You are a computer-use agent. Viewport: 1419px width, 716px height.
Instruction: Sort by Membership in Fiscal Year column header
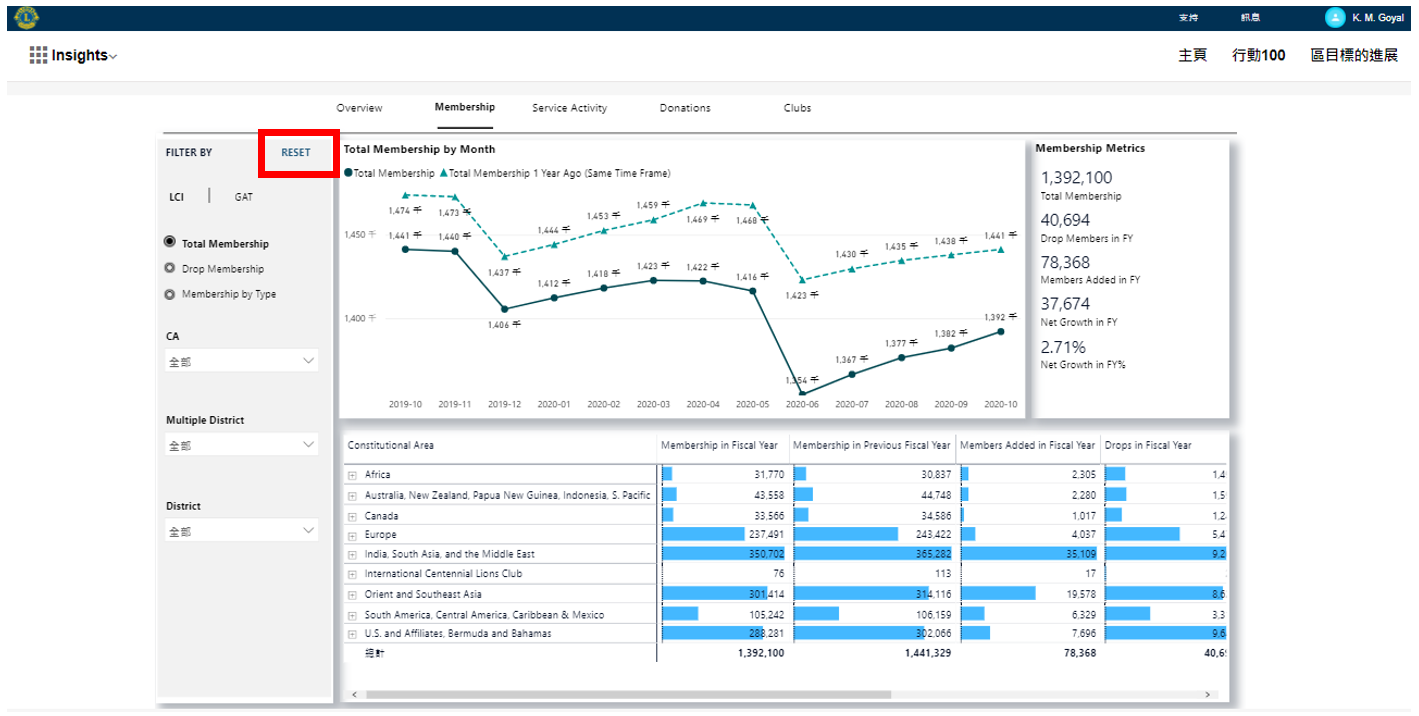(720, 445)
